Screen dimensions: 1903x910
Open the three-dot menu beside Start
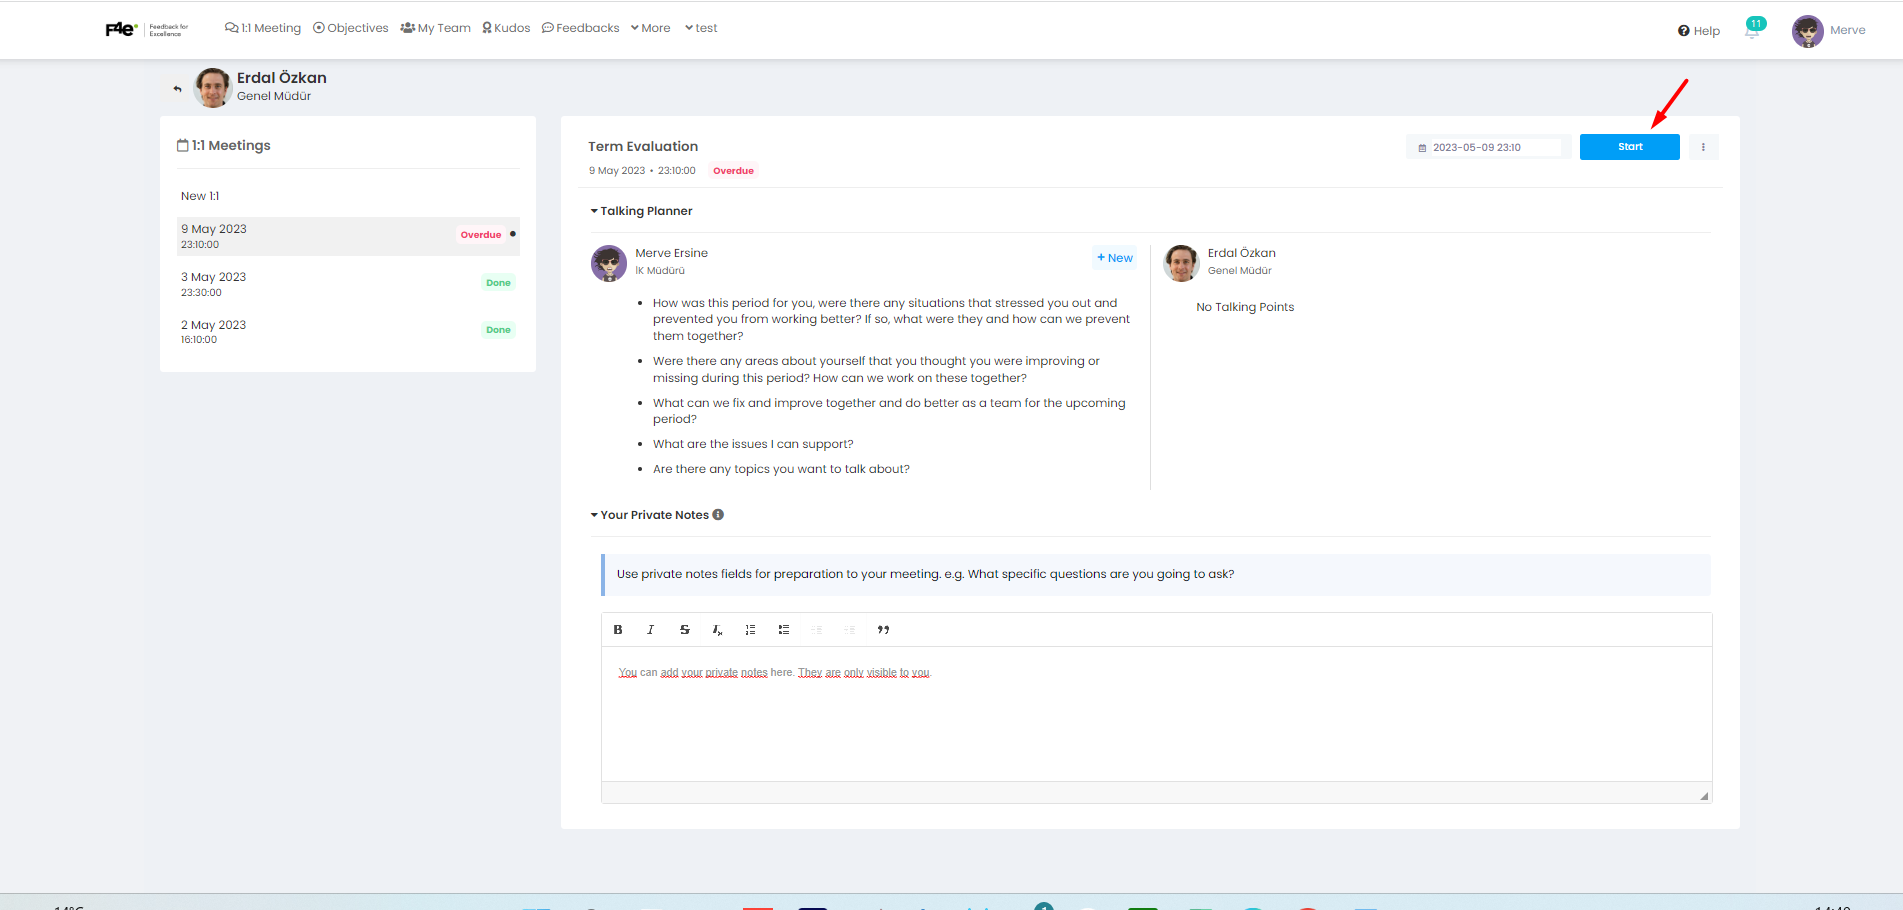[x=1703, y=147]
